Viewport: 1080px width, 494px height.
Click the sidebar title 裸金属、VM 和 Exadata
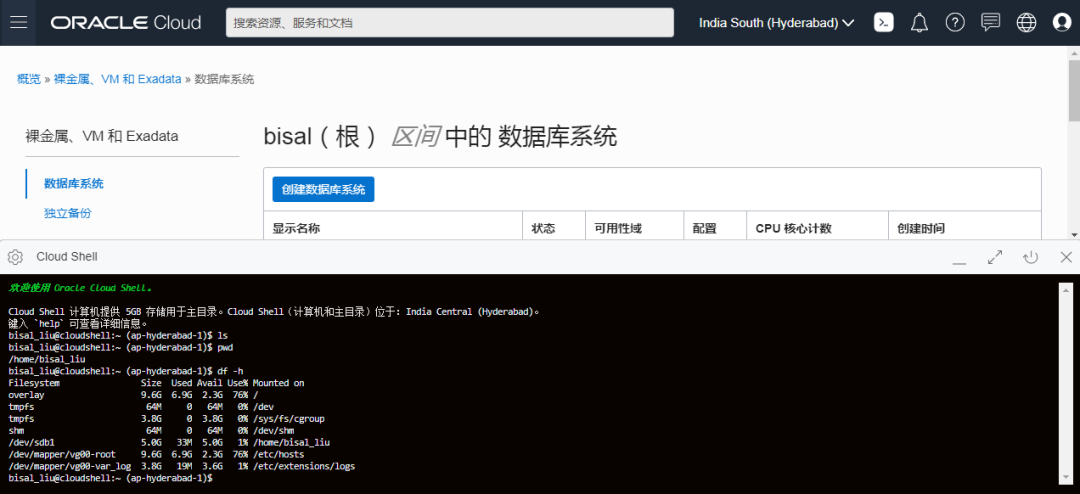click(102, 136)
